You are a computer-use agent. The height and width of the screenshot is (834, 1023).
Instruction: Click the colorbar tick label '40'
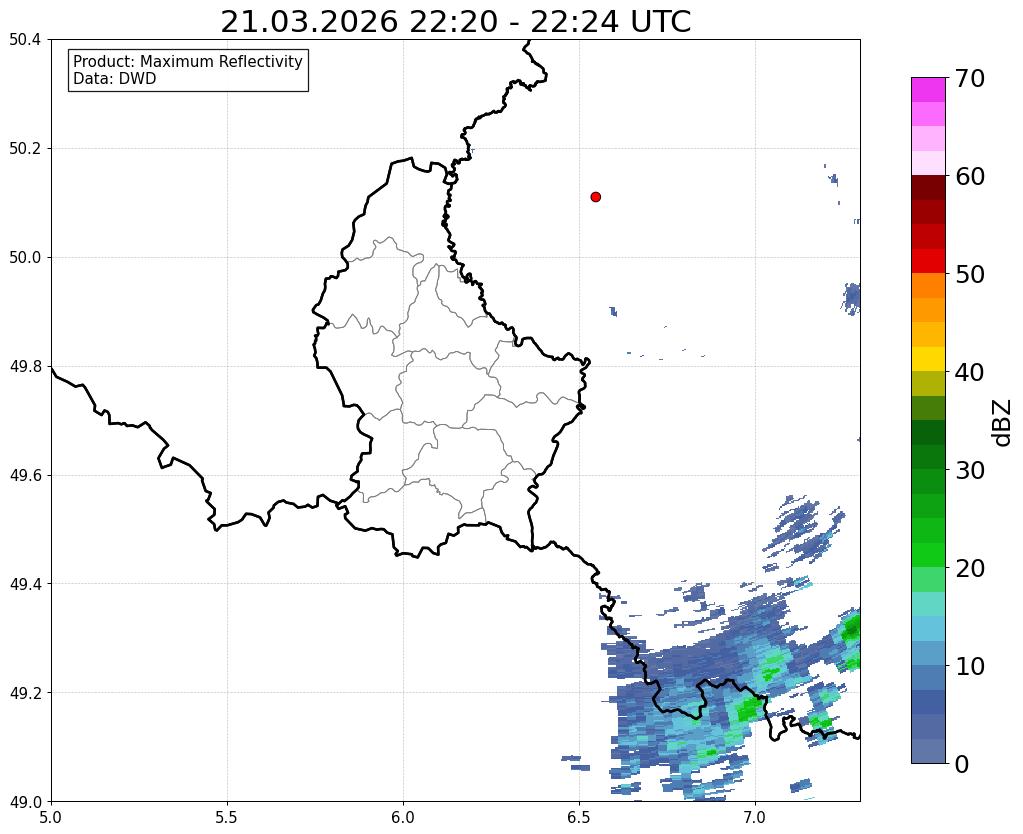pyautogui.click(x=970, y=372)
